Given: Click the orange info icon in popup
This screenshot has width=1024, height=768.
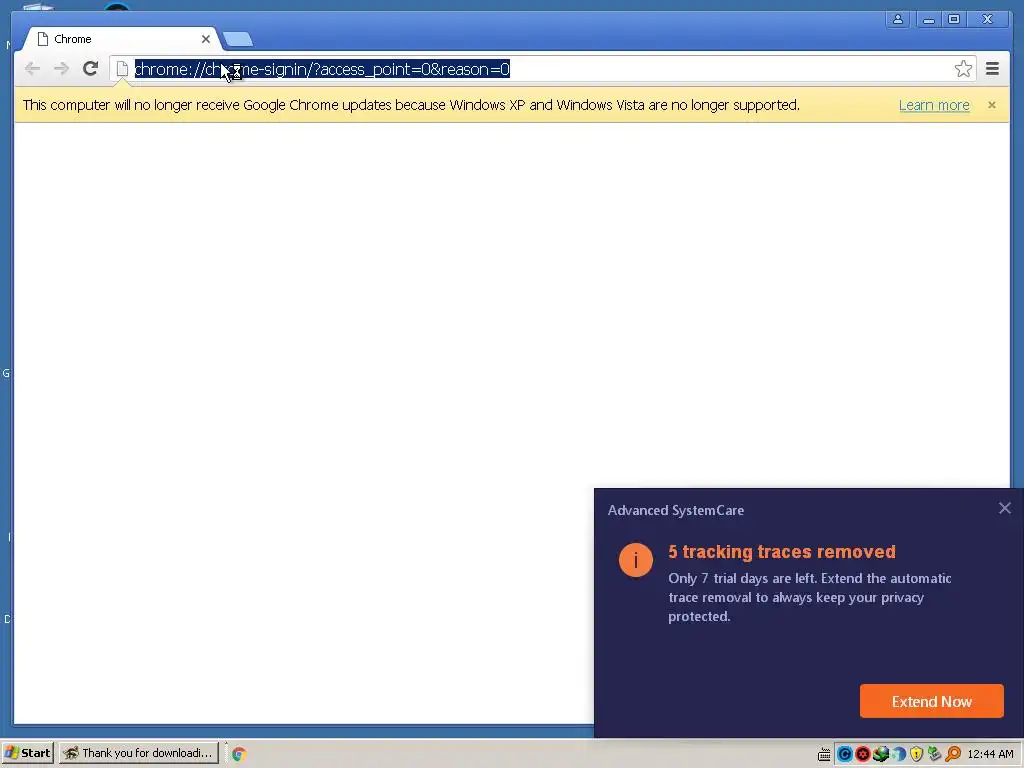Looking at the screenshot, I should pyautogui.click(x=635, y=560).
